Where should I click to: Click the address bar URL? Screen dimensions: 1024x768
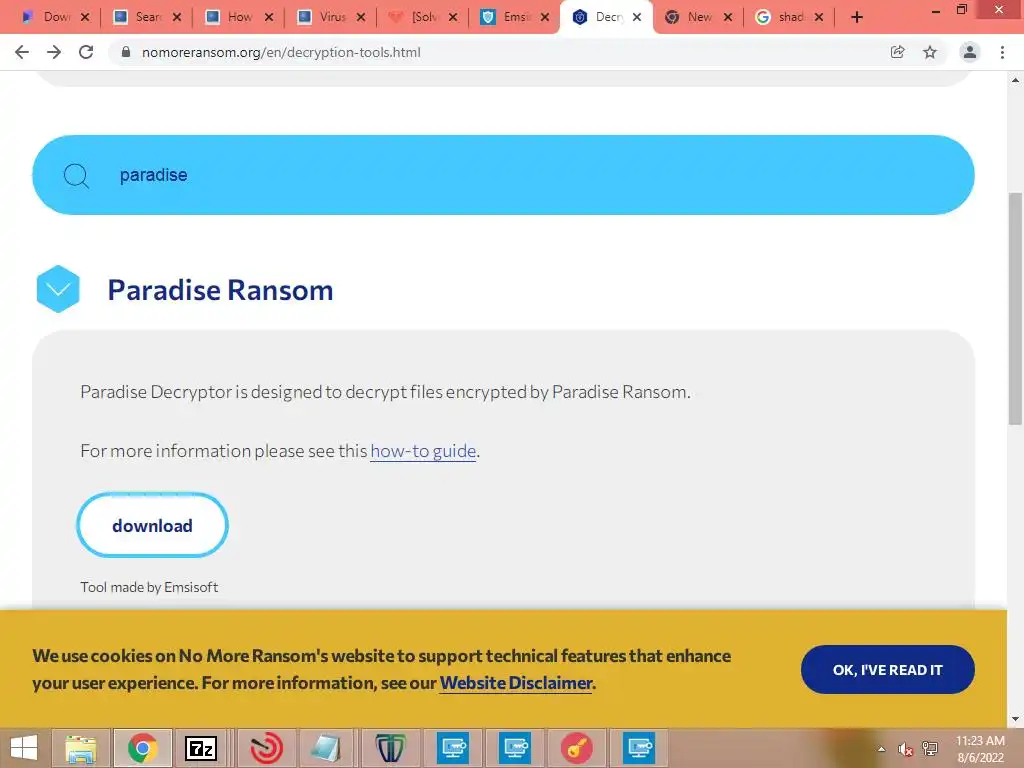coord(281,52)
